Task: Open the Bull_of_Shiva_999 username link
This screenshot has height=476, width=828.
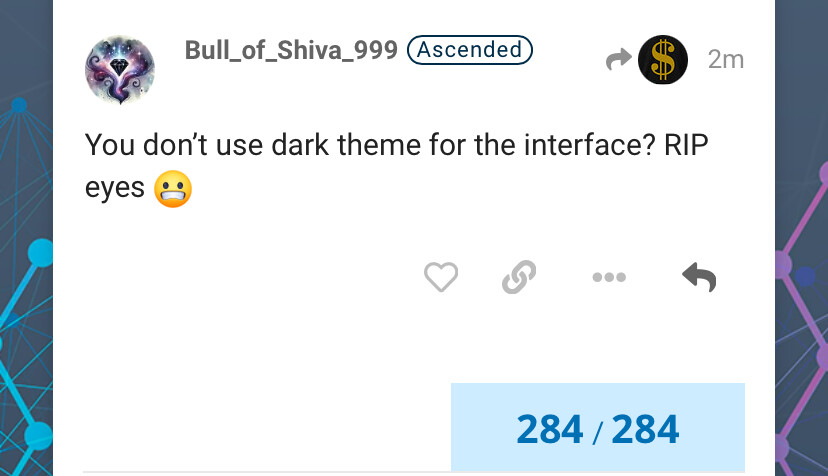Action: pyautogui.click(x=291, y=50)
